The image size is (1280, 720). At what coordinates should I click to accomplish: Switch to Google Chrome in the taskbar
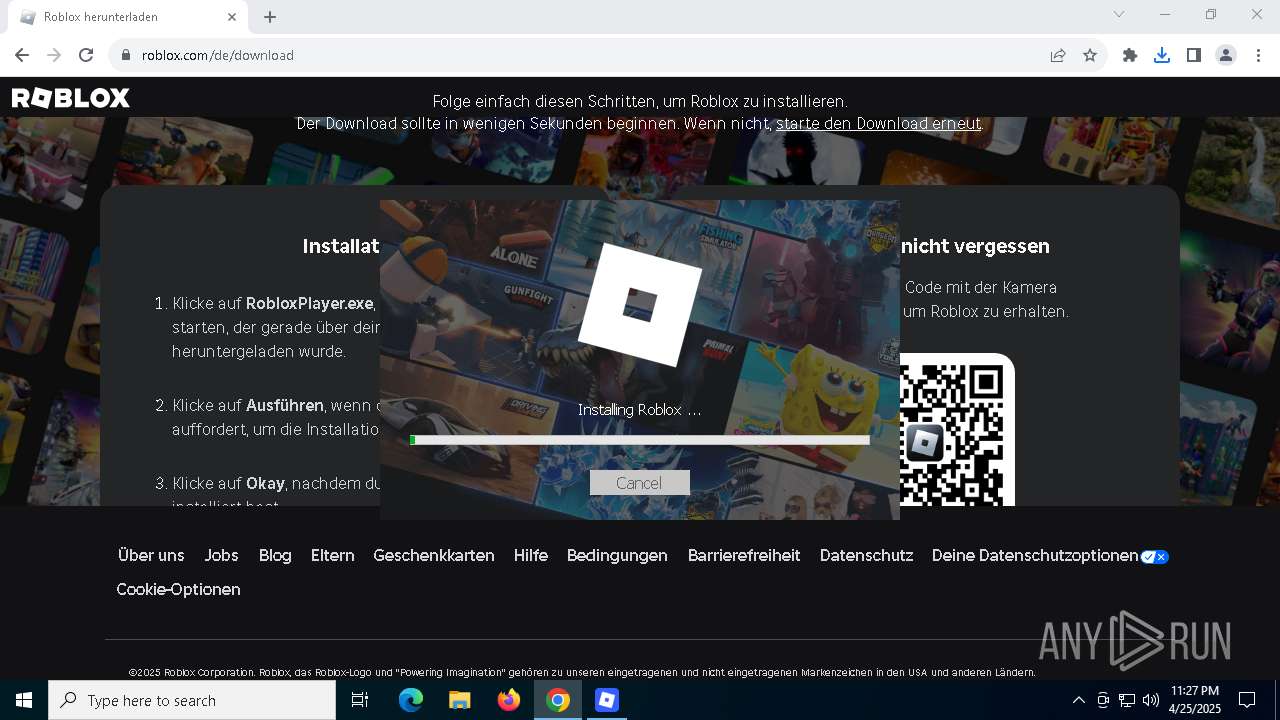pyautogui.click(x=558, y=700)
